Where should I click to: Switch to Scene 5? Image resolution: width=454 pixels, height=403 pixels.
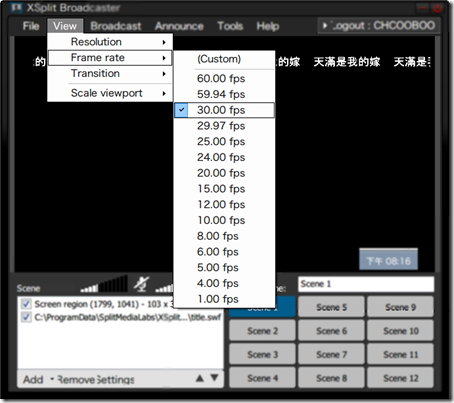pyautogui.click(x=331, y=307)
